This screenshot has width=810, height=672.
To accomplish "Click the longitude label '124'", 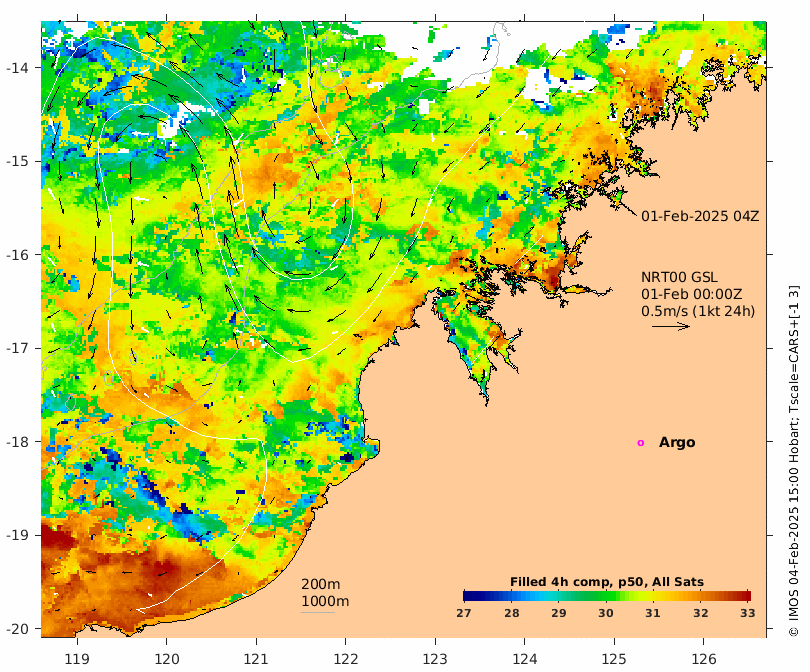I will tap(525, 659).
